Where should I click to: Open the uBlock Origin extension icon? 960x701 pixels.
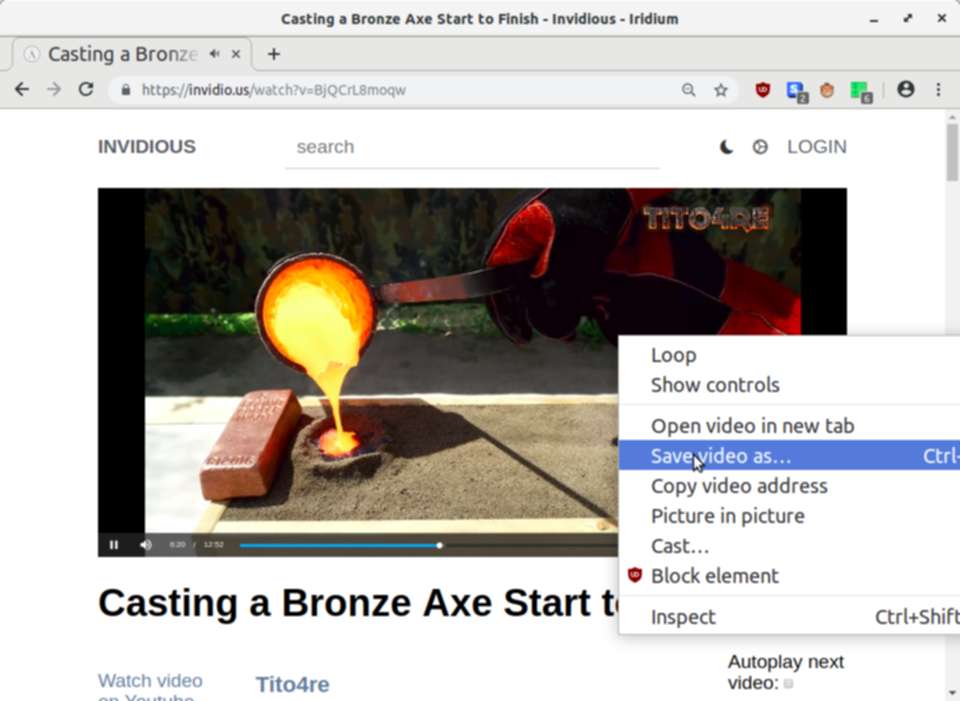[762, 90]
